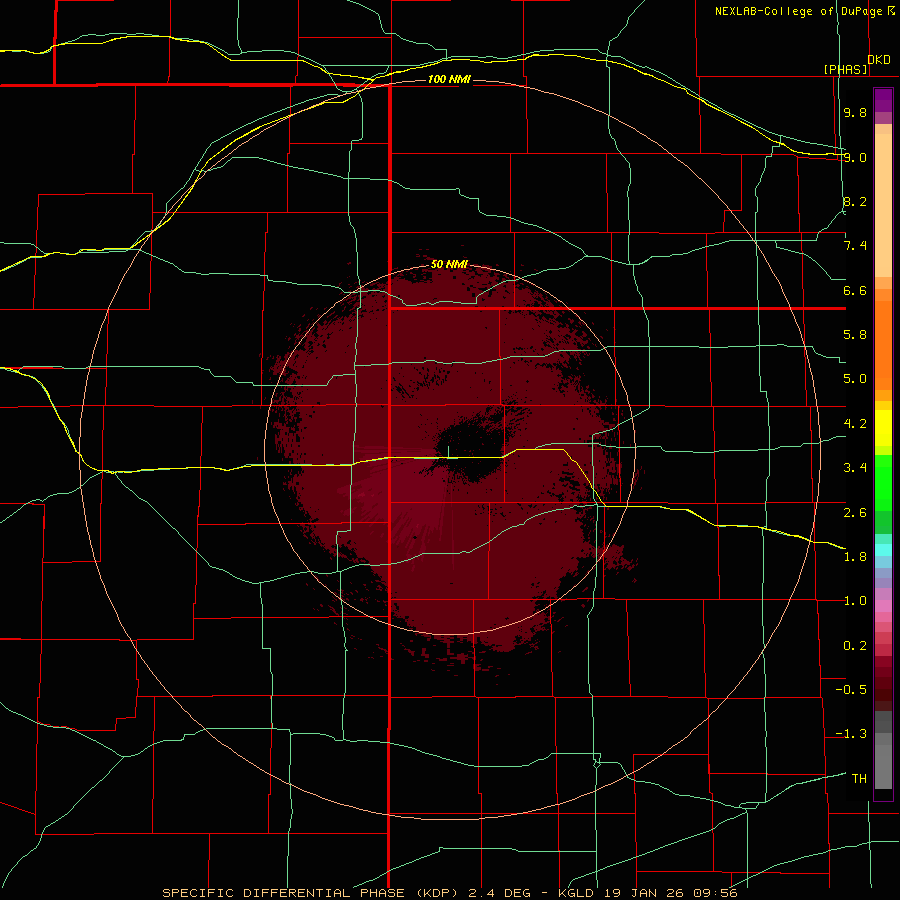Select the 8.2 scale value
900x900 pixels.
855,201
